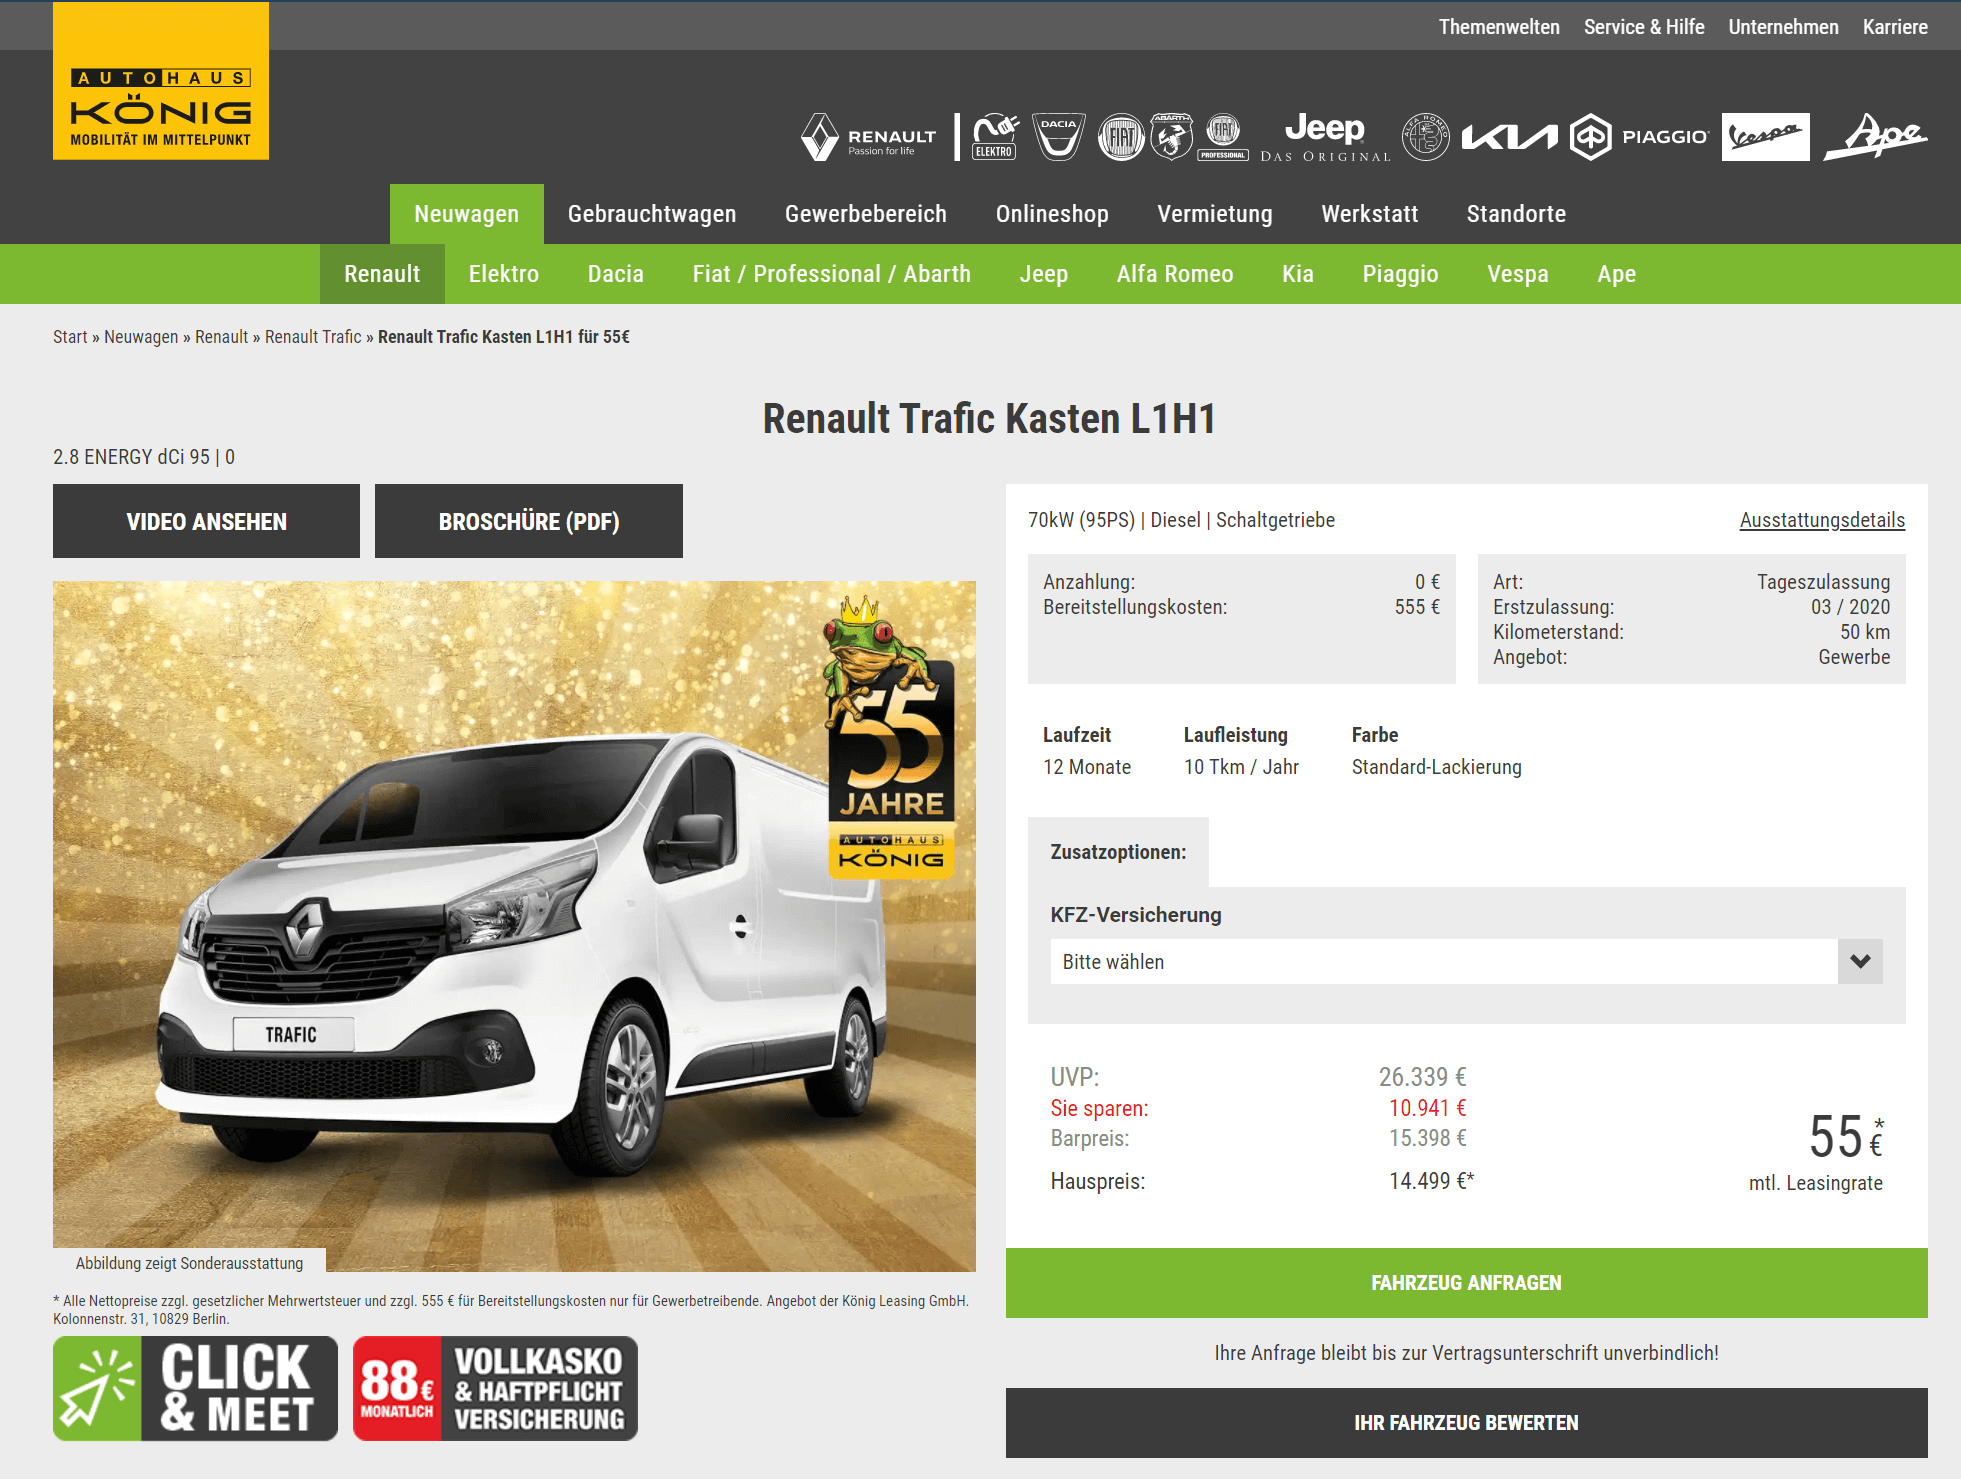Select Elektro in the green submenu

(x=504, y=274)
